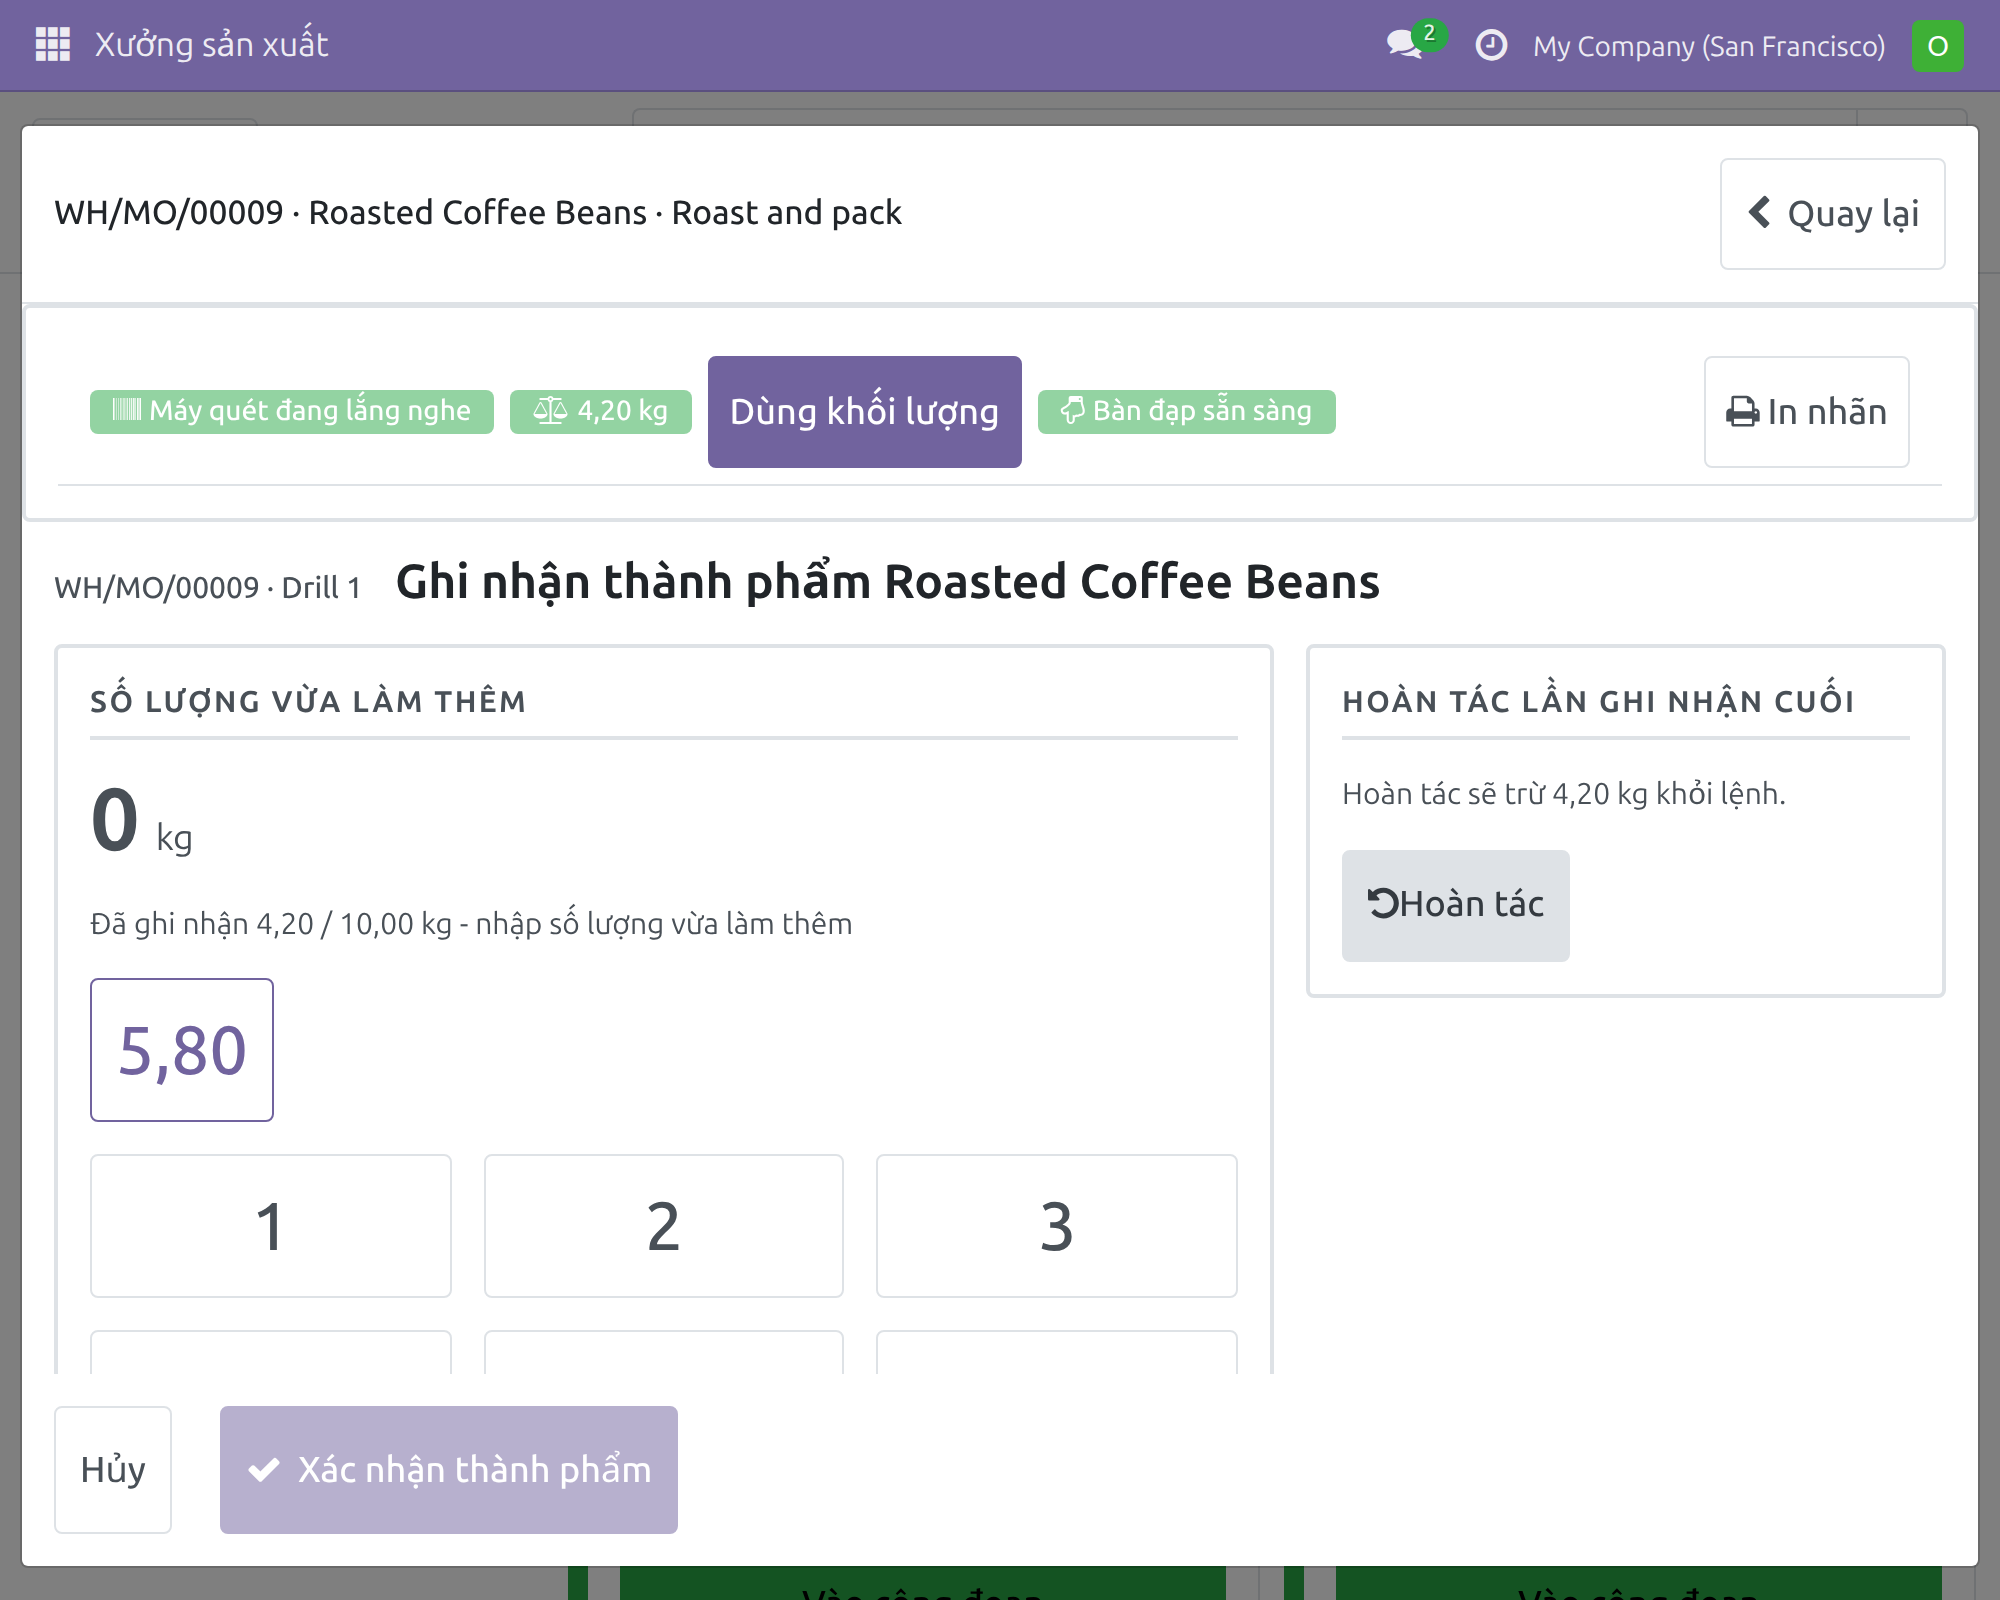The image size is (2000, 1600).
Task: Click the printer icon on In nhãn
Action: pyautogui.click(x=1743, y=412)
